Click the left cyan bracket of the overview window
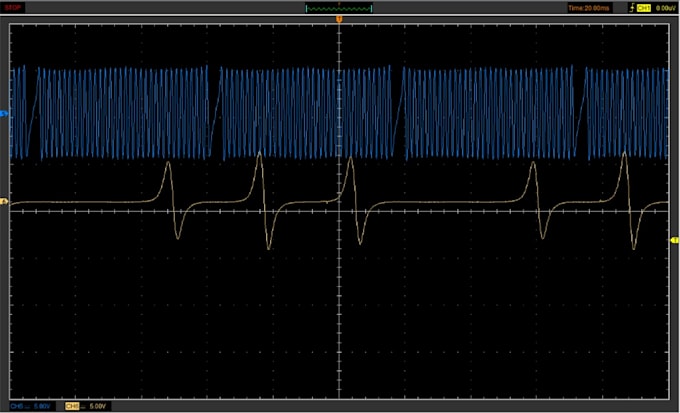The image size is (680, 413). point(307,8)
